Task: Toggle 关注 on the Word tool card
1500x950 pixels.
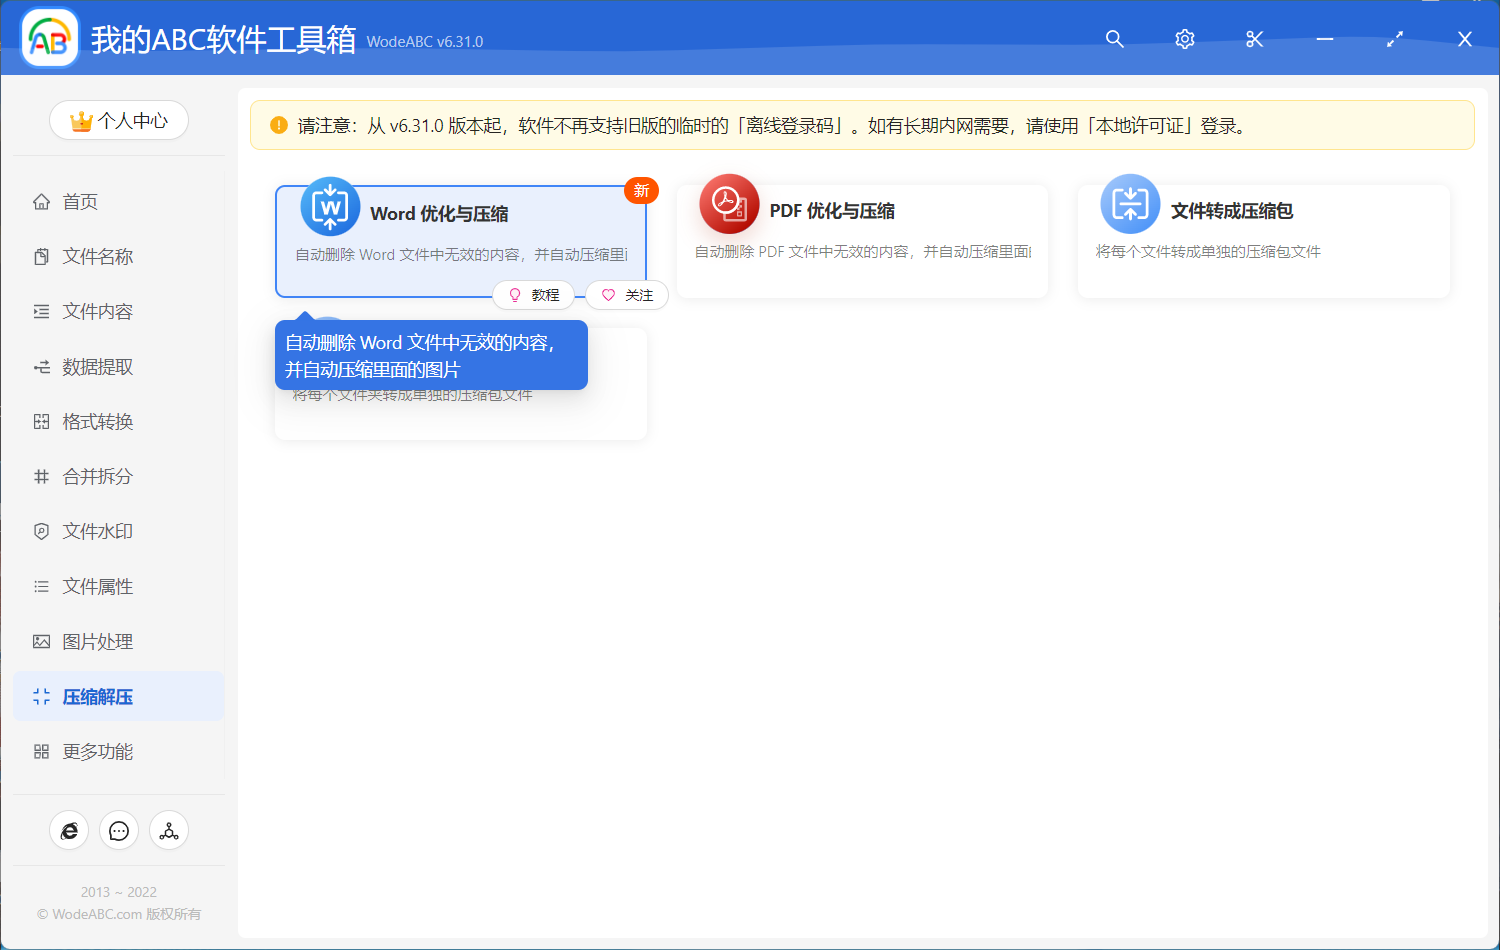Action: click(x=627, y=295)
